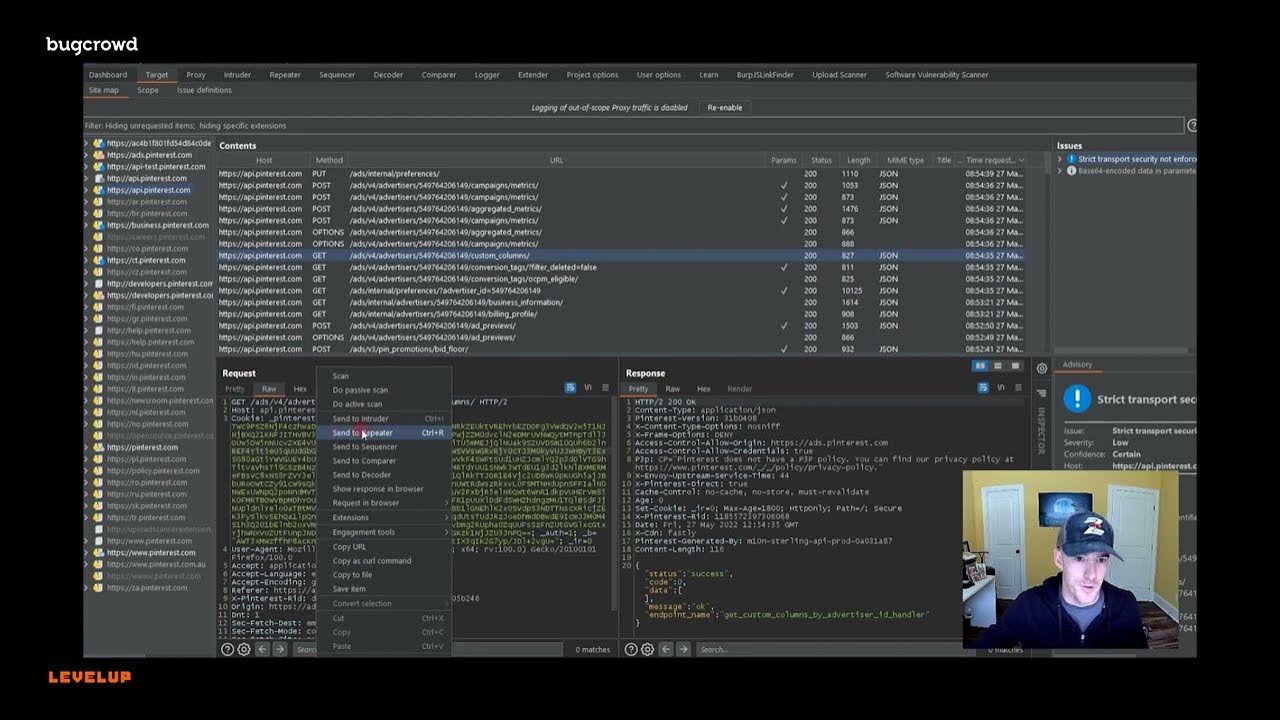Select the /ads/v3/pin_promotions/bid_floor/ row
Screen dimensions: 1280x720
click(x=620, y=349)
